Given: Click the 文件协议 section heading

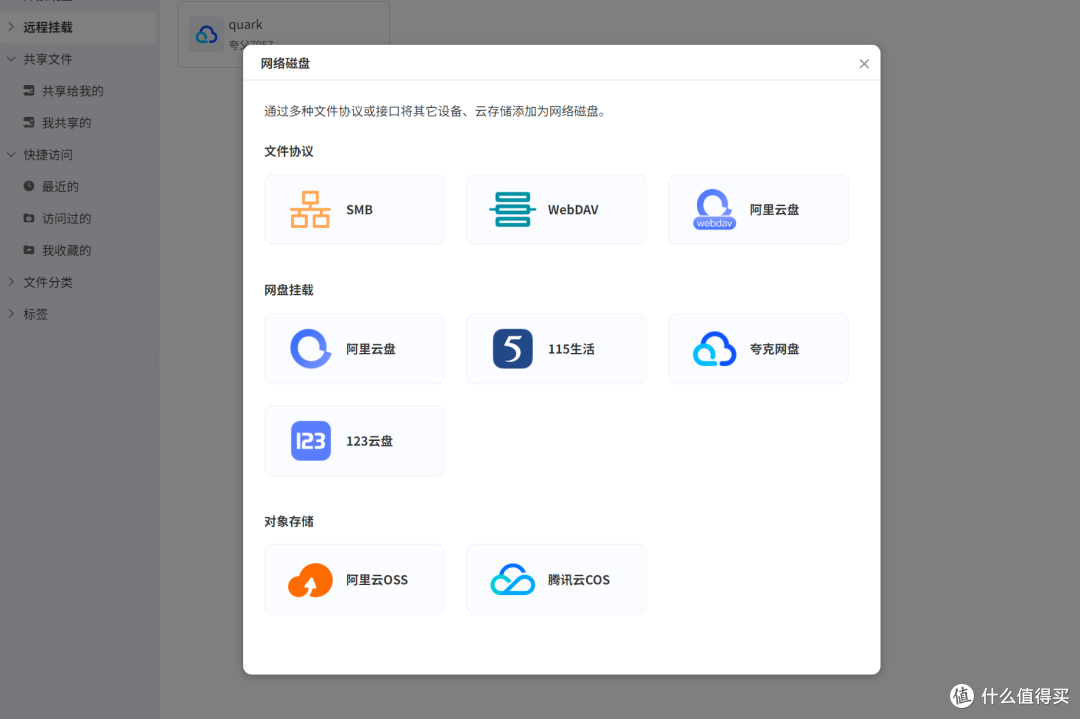Looking at the screenshot, I should 289,152.
